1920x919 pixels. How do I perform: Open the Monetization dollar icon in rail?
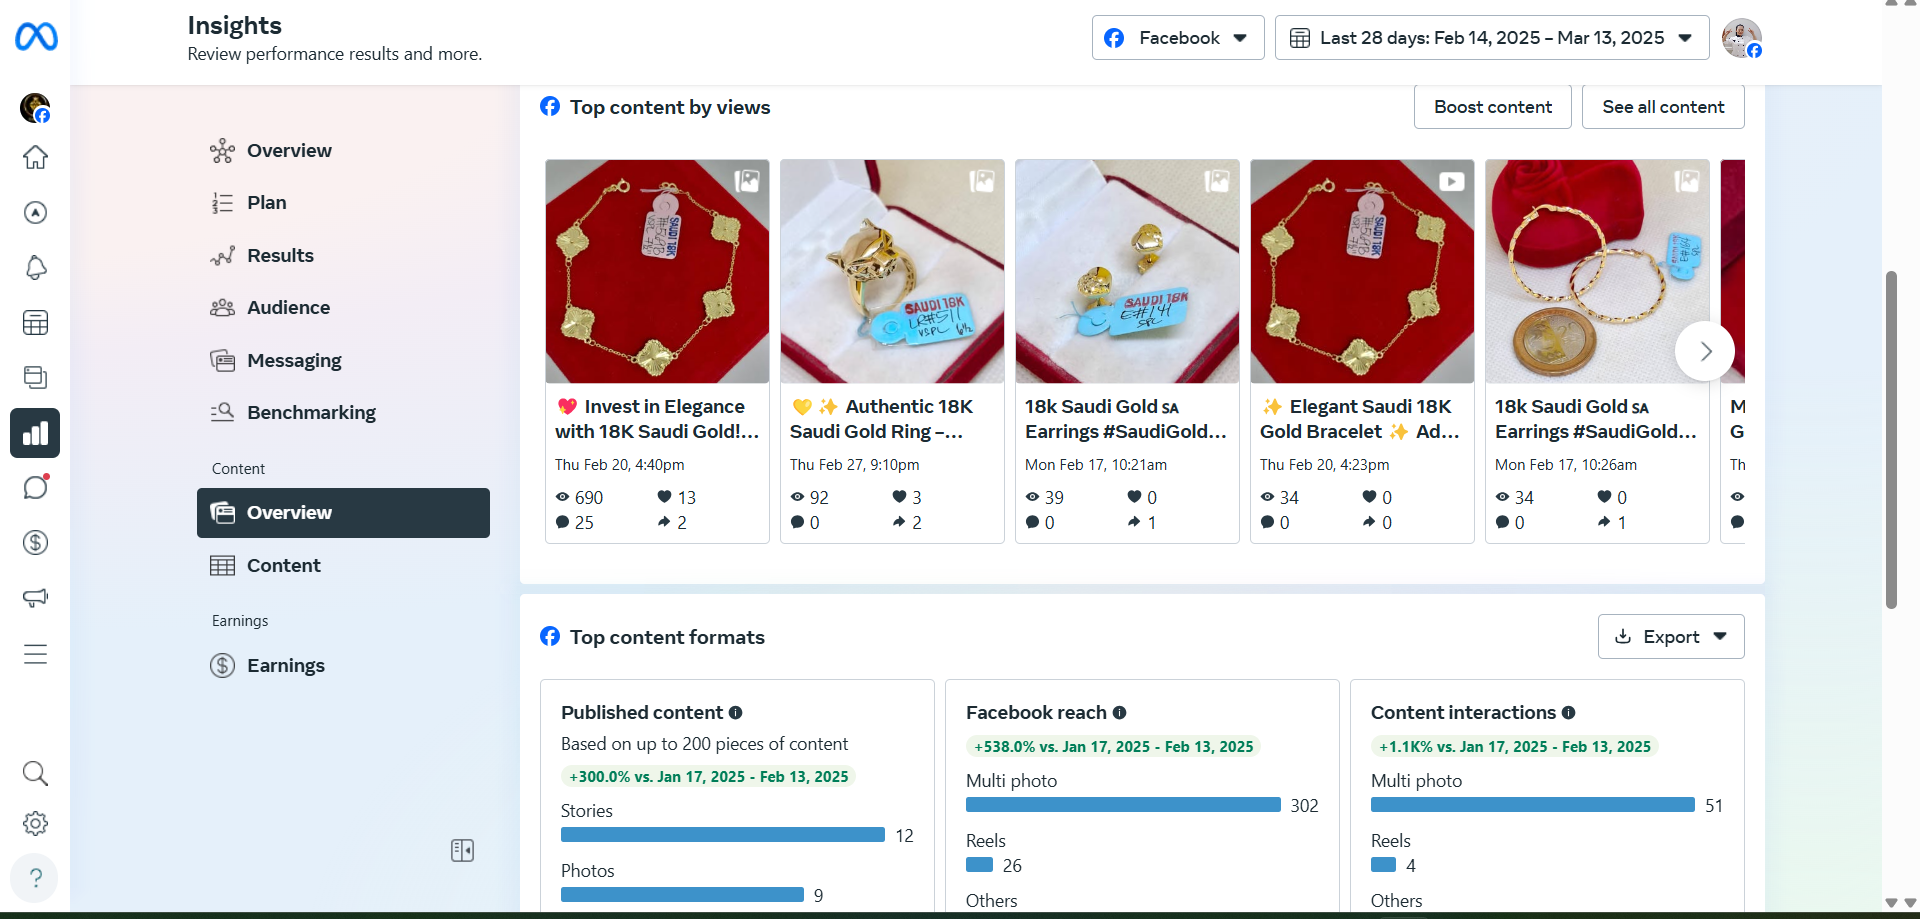coord(35,543)
